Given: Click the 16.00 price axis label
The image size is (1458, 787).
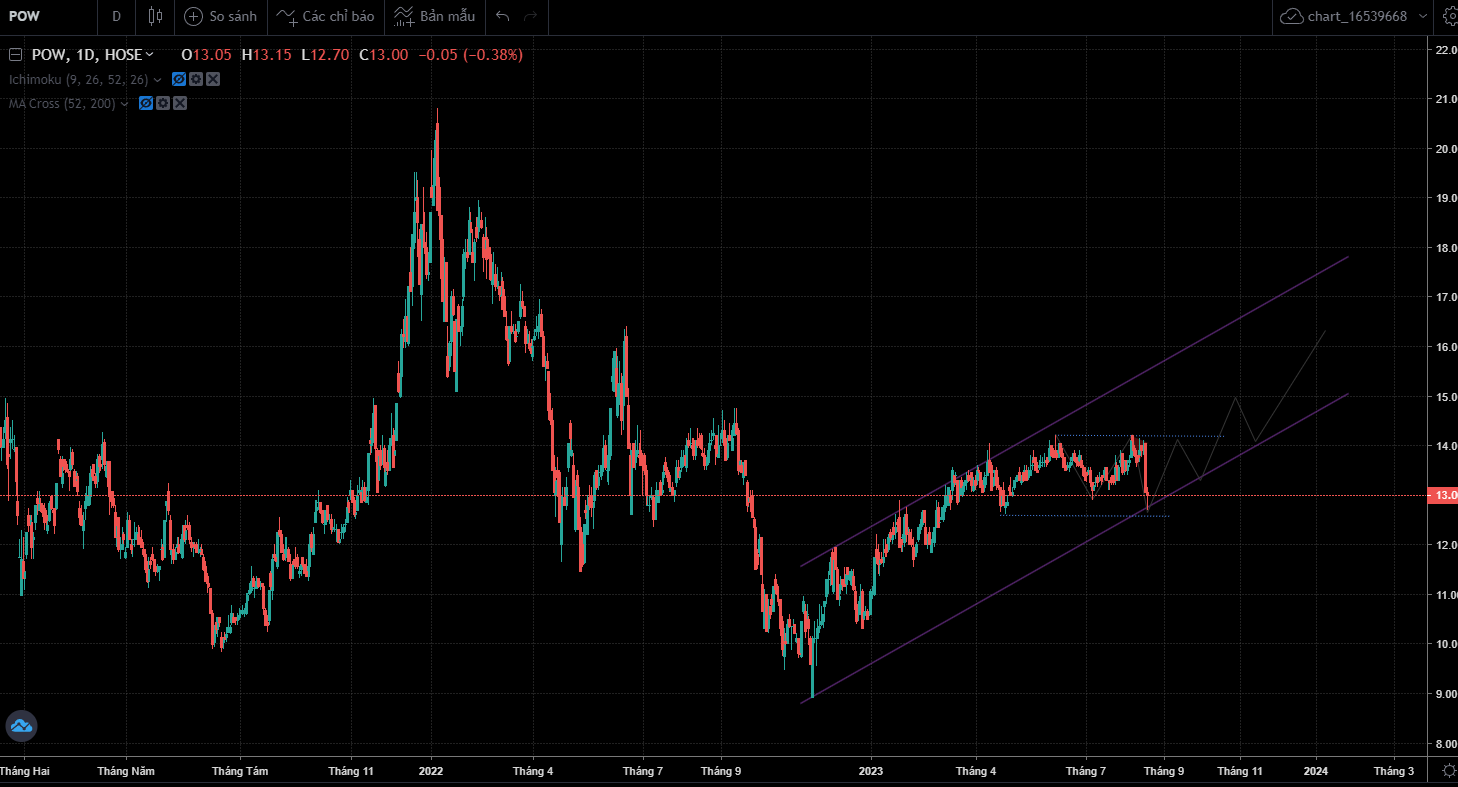Looking at the screenshot, I should [x=1445, y=347].
